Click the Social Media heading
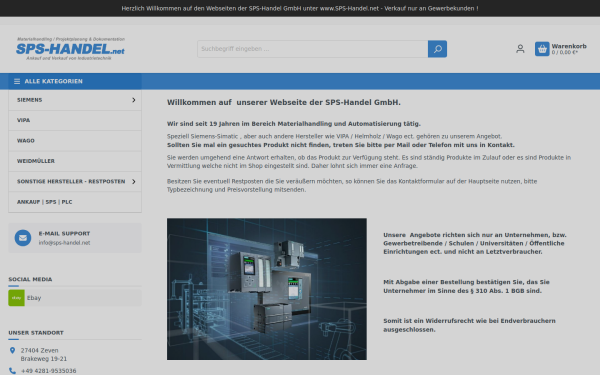The height and width of the screenshot is (375, 600). click(x=30, y=279)
